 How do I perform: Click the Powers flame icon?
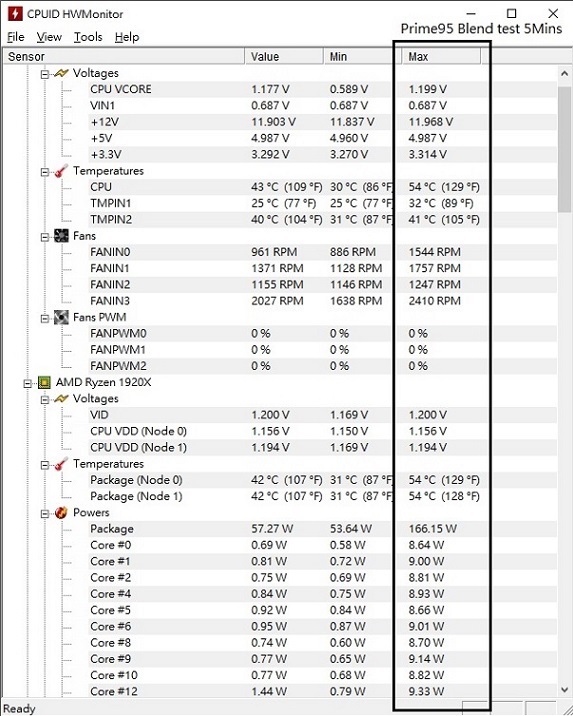point(61,513)
